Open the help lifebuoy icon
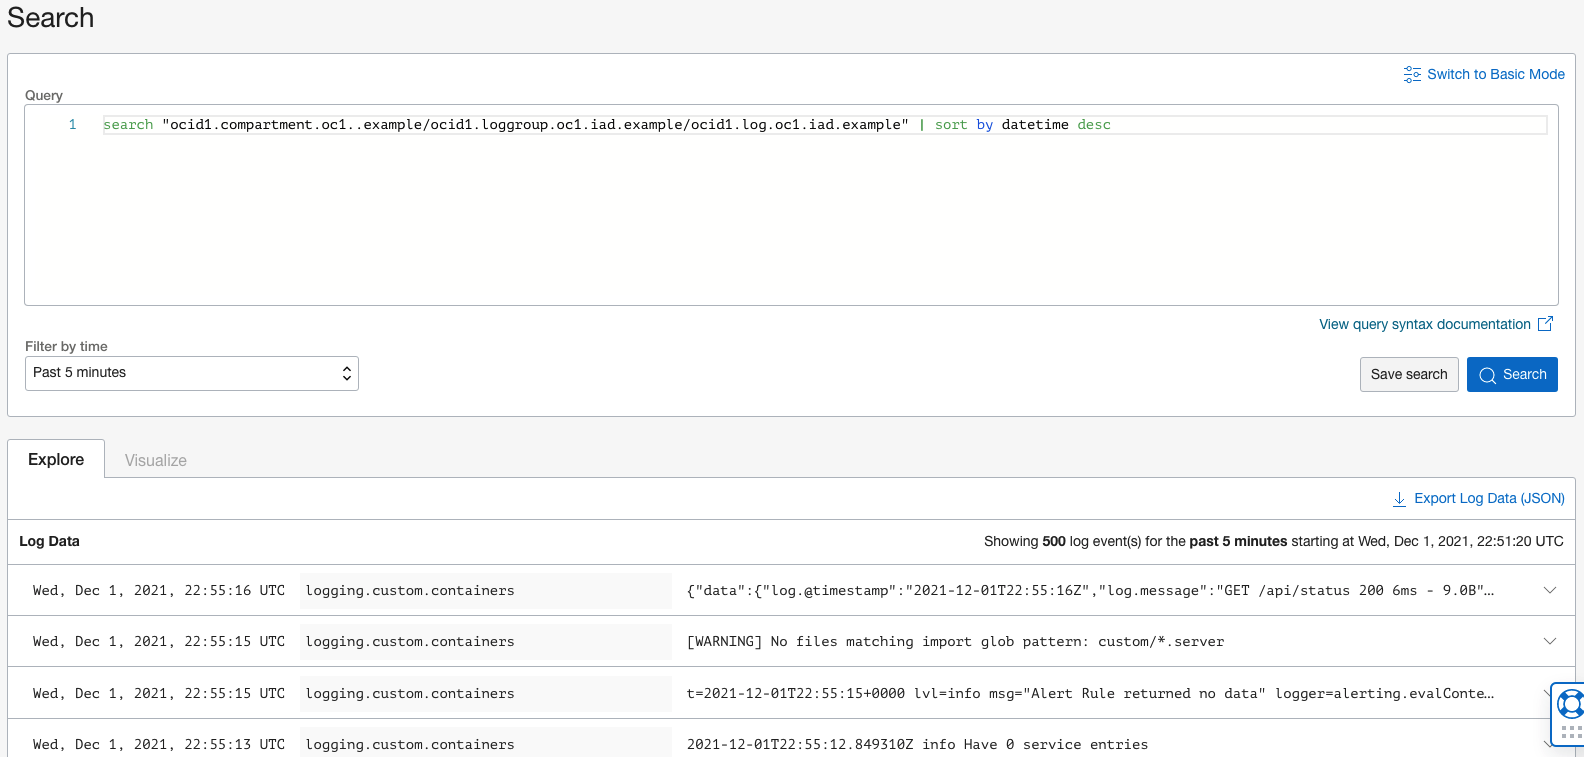The image size is (1584, 757). (x=1571, y=704)
